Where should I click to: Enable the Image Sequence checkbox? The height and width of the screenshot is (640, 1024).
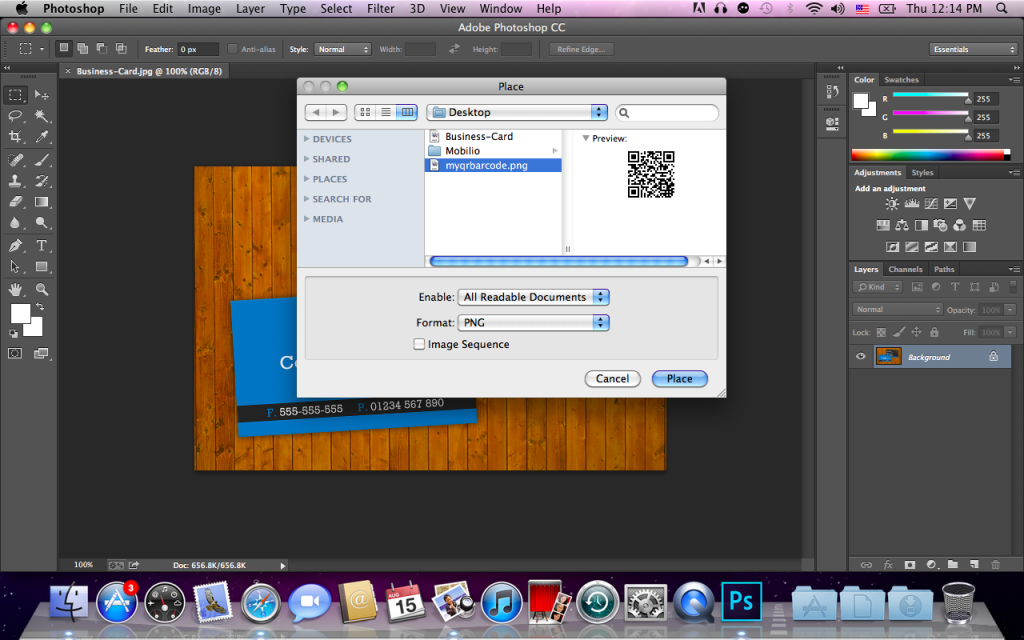click(419, 344)
